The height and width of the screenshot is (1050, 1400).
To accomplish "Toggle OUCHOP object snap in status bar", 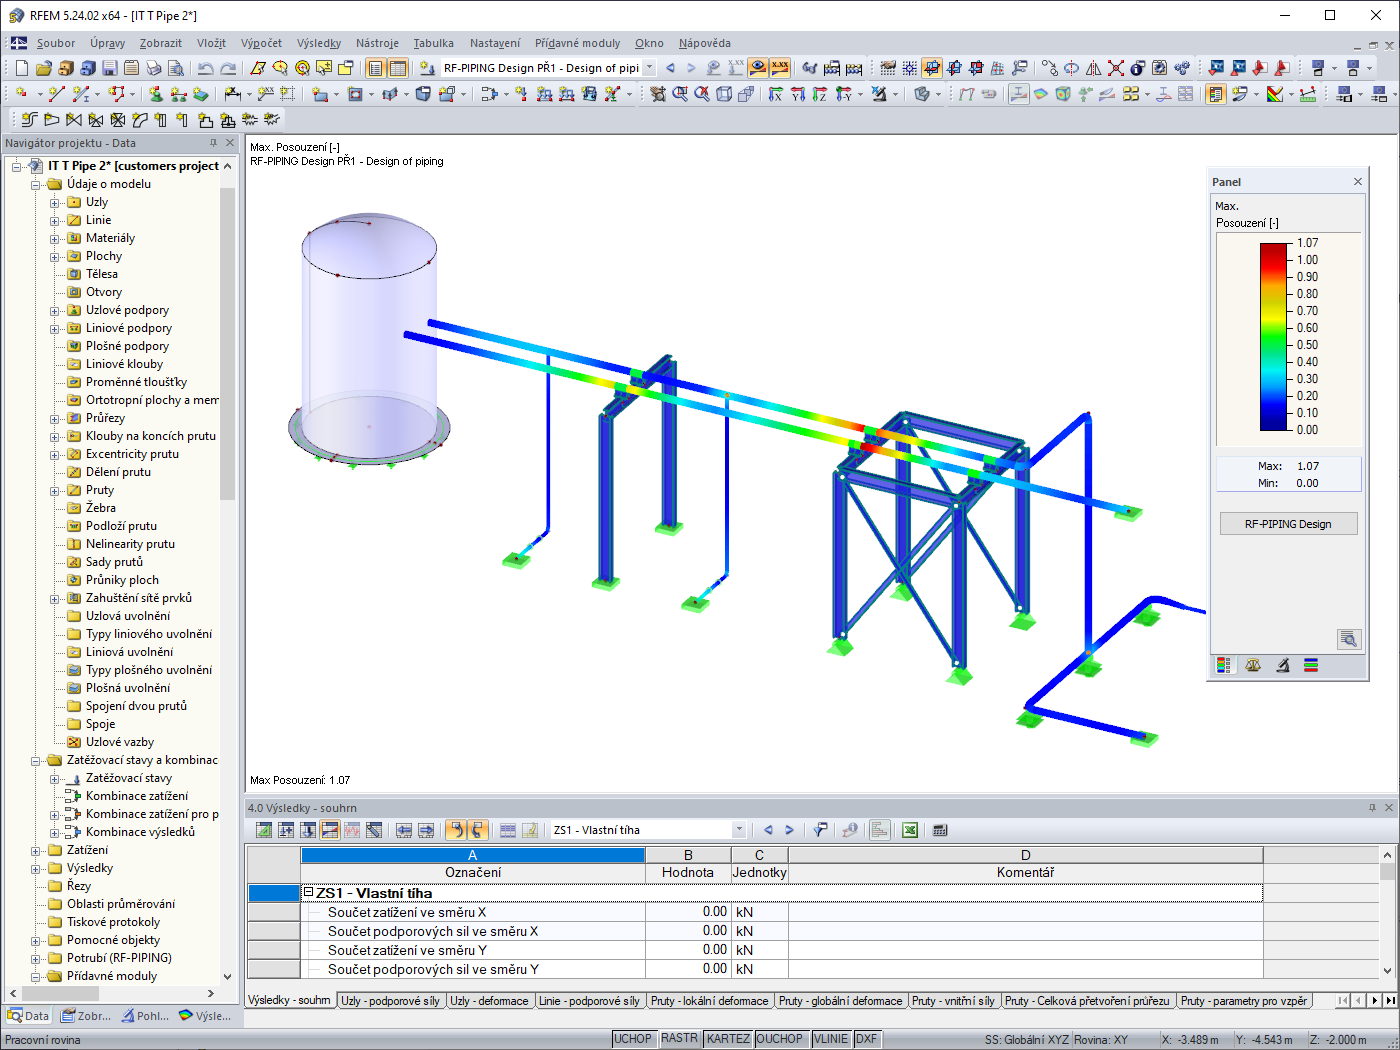I will coord(780,1039).
